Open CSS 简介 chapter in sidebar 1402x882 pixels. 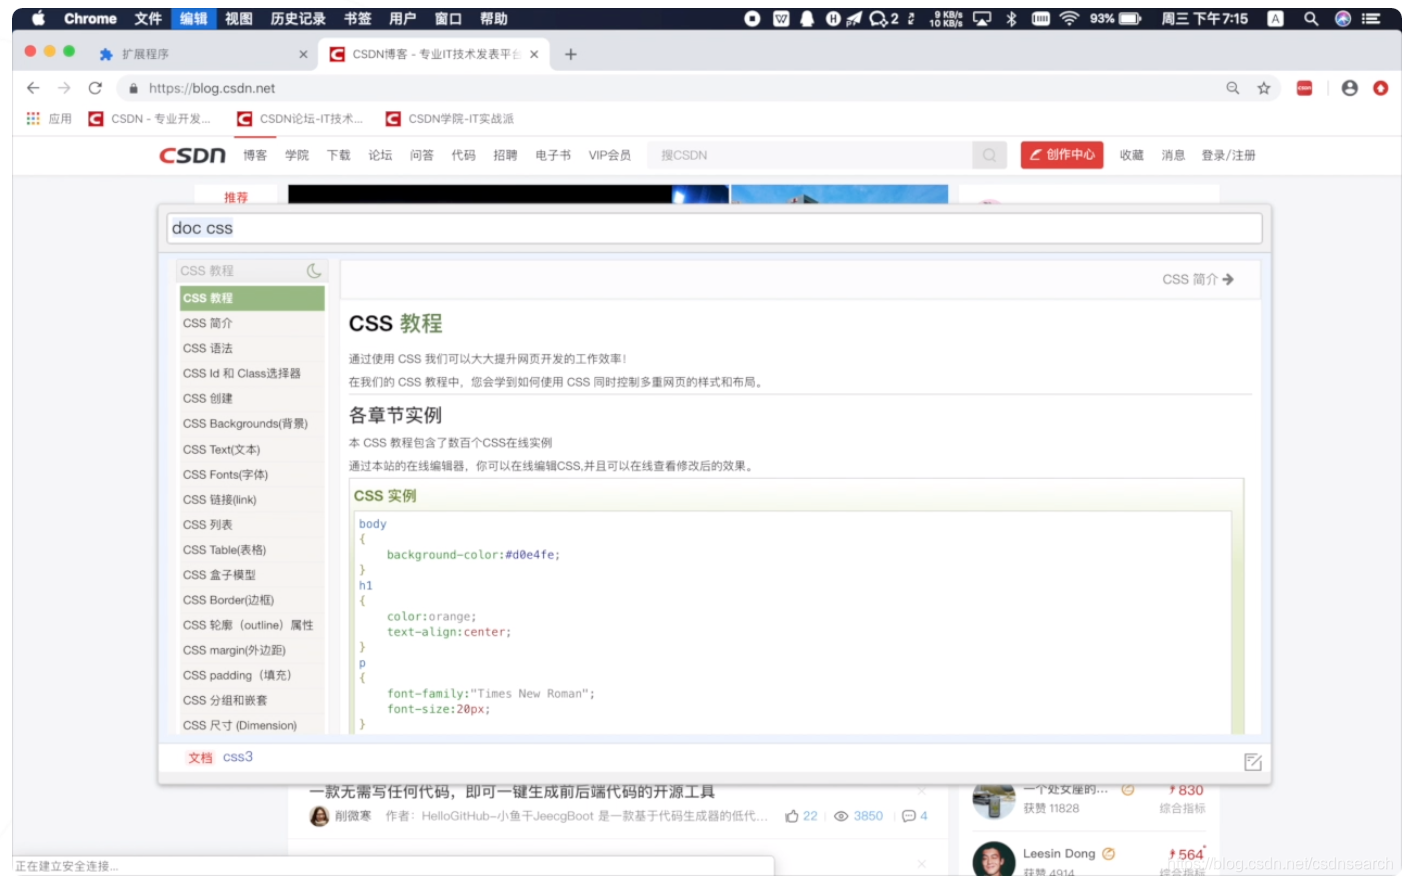(x=252, y=323)
